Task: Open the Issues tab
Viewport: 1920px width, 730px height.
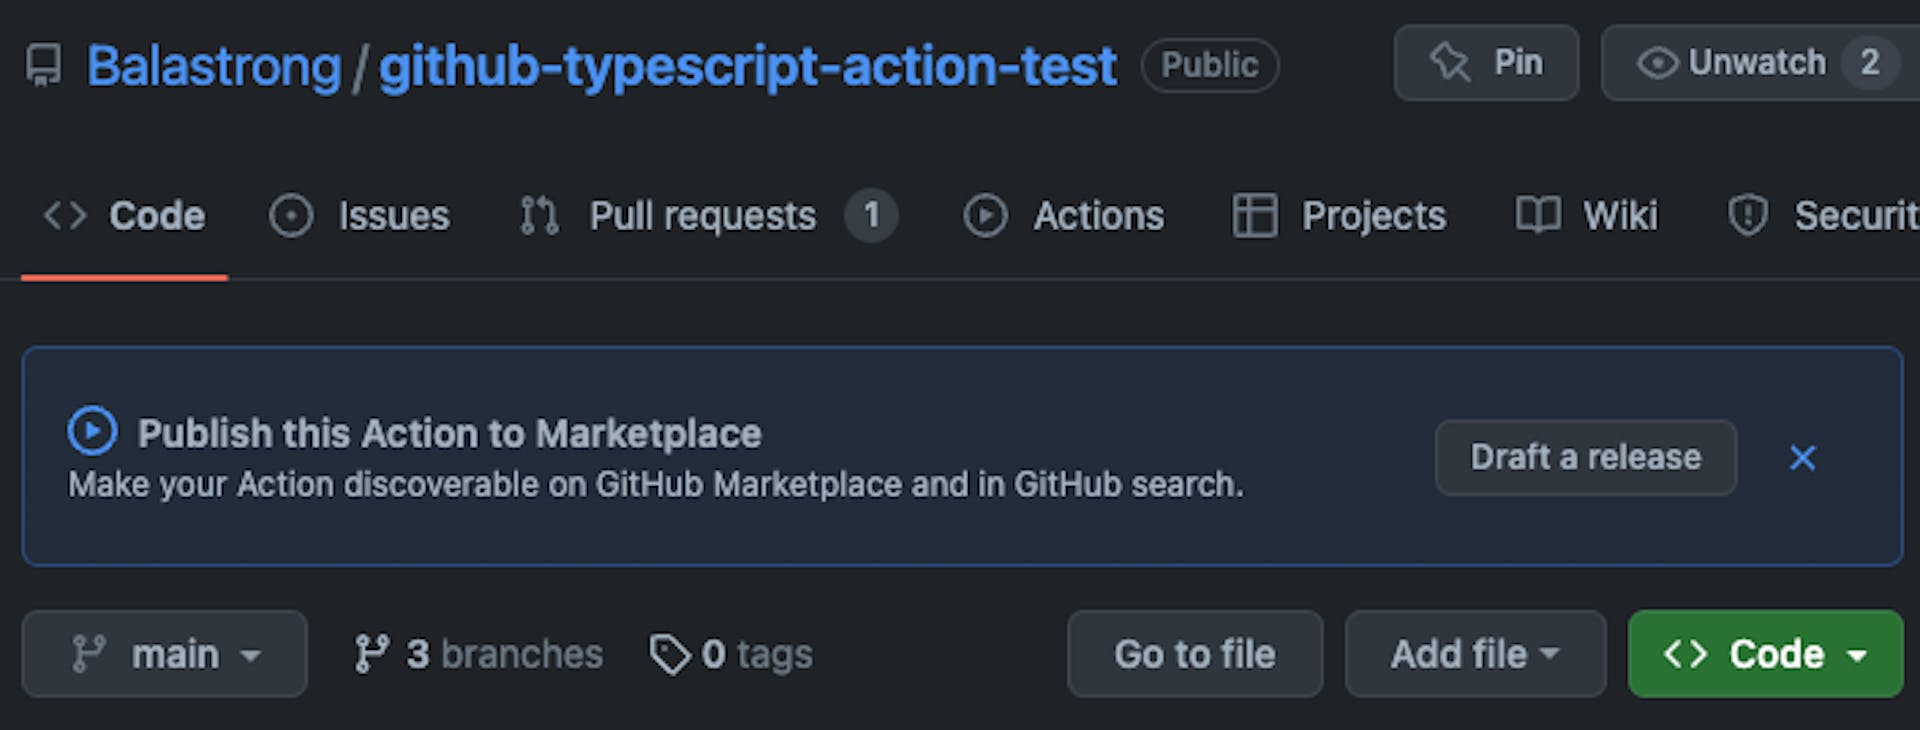Action: 360,216
